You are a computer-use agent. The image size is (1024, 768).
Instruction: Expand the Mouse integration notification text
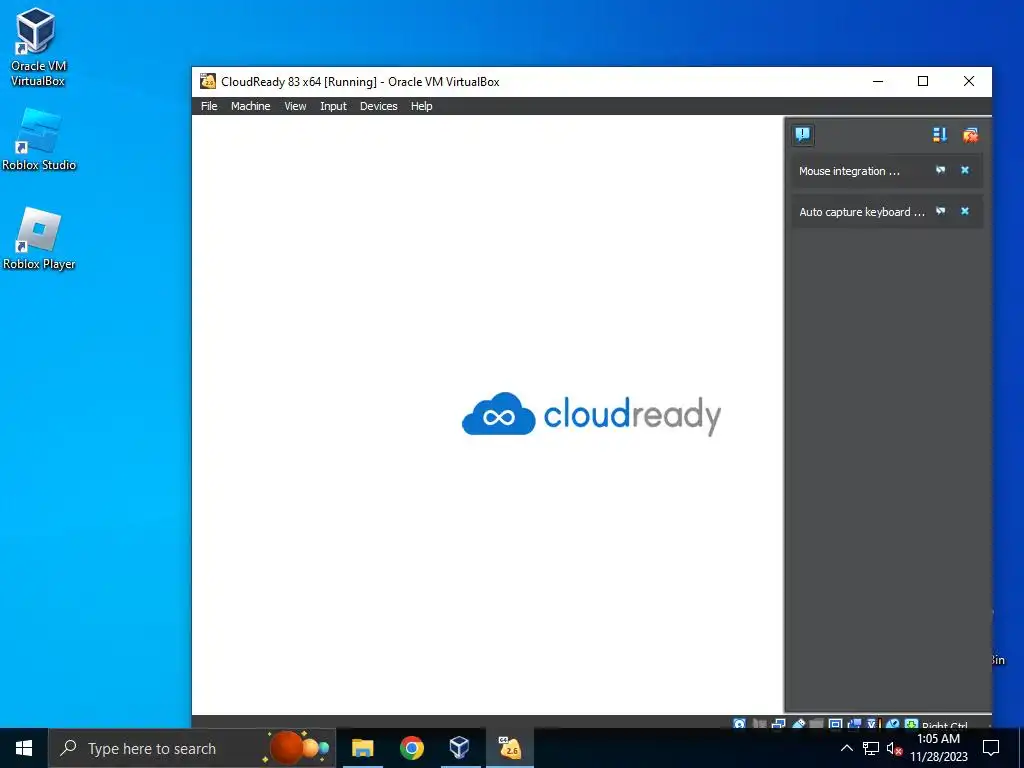(x=849, y=171)
